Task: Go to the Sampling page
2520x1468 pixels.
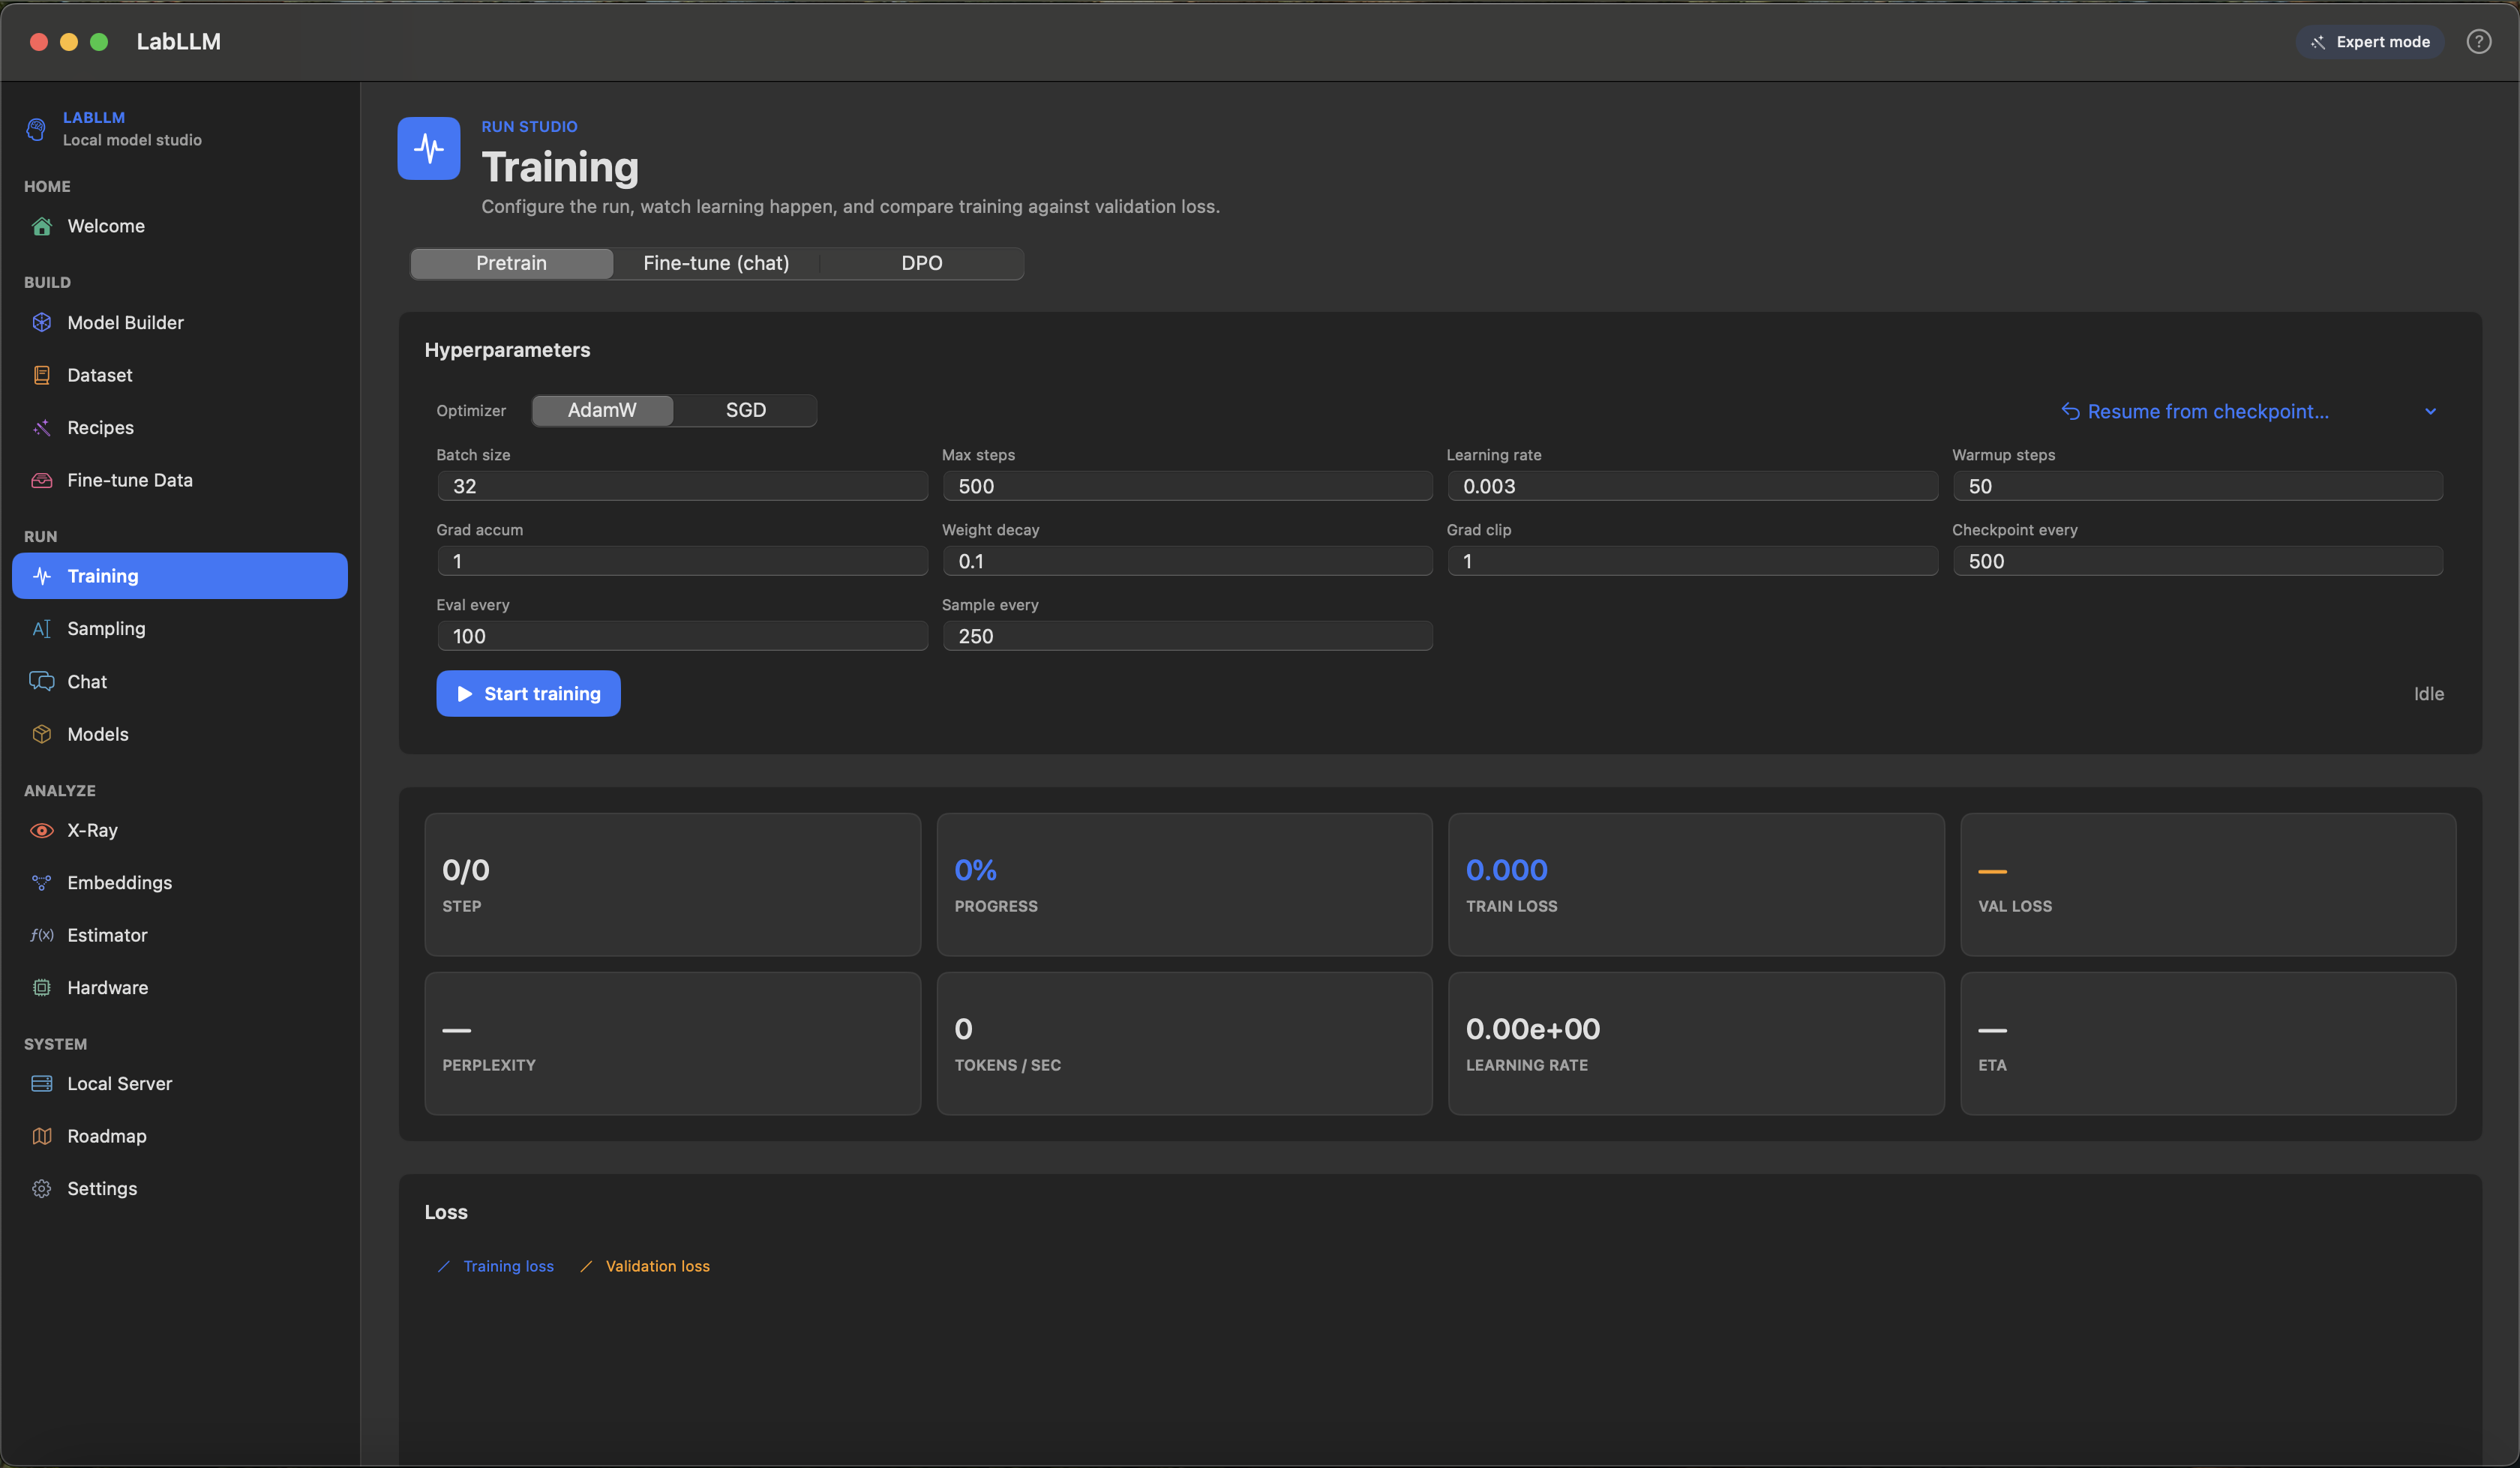Action: tap(180, 629)
